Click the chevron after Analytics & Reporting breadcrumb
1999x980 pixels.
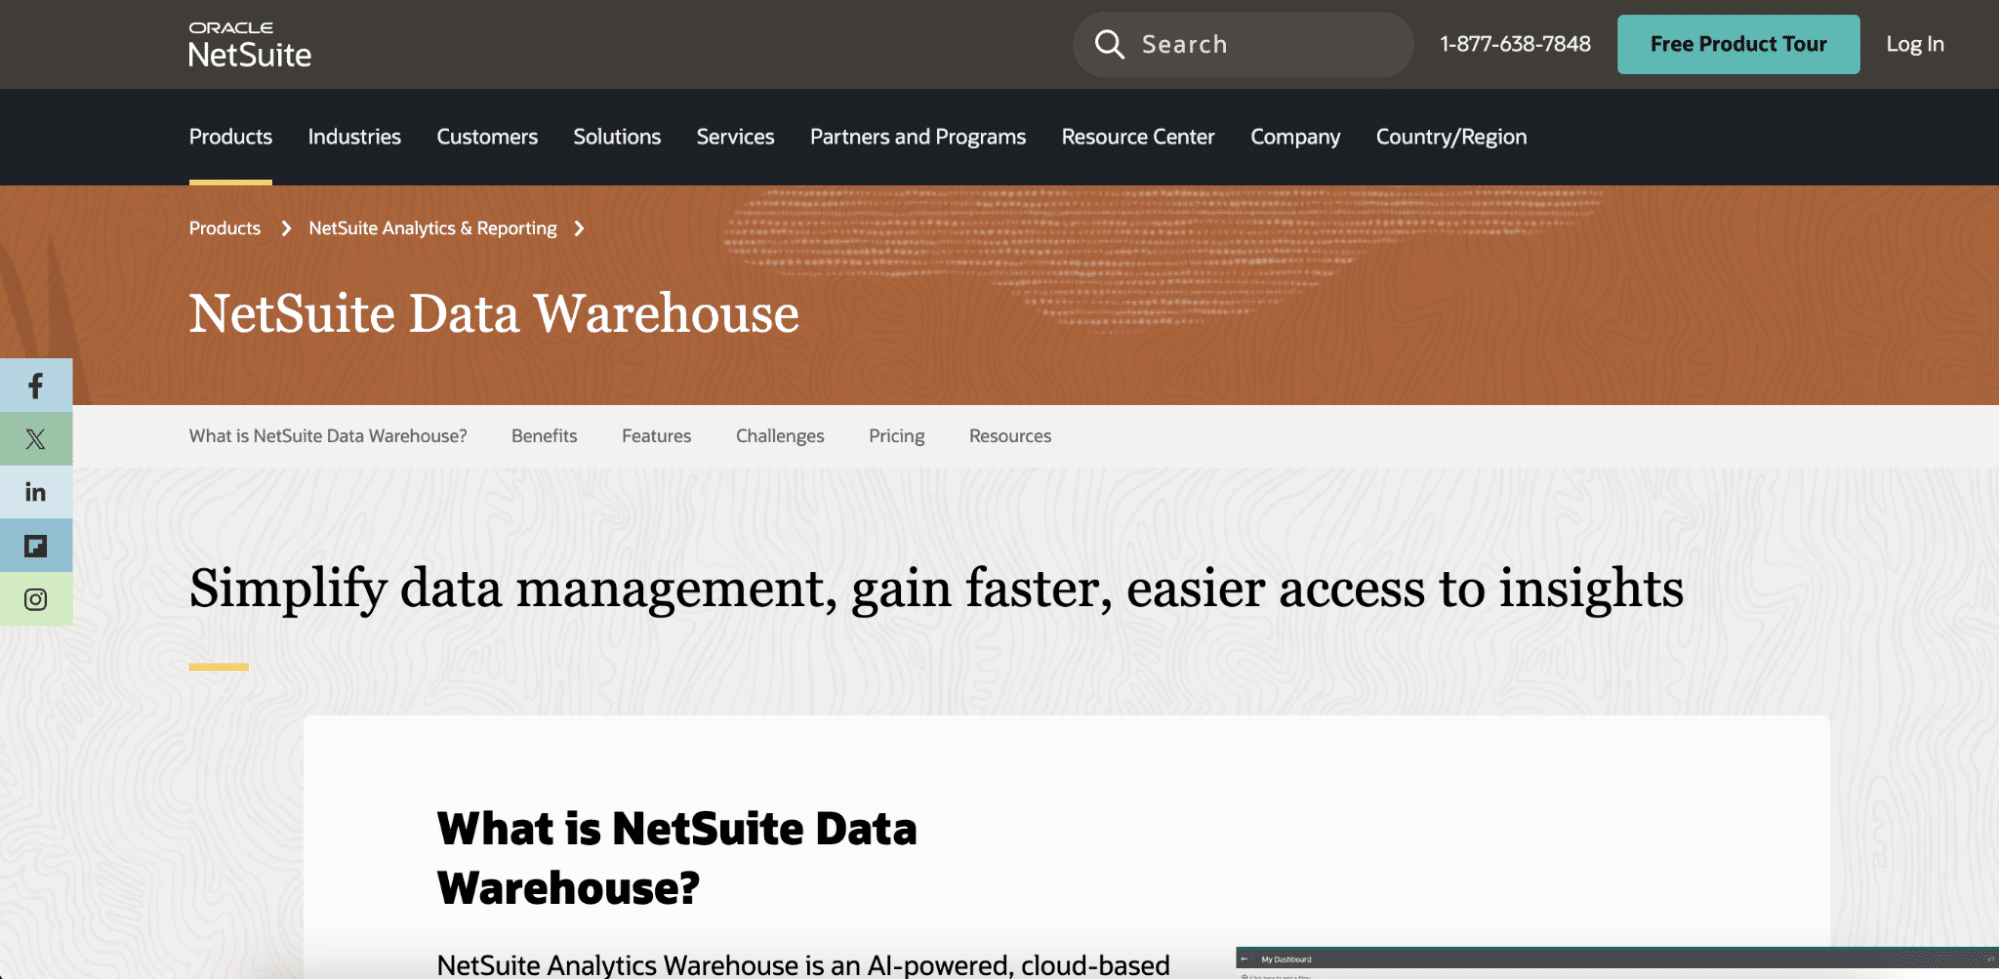[x=579, y=229]
